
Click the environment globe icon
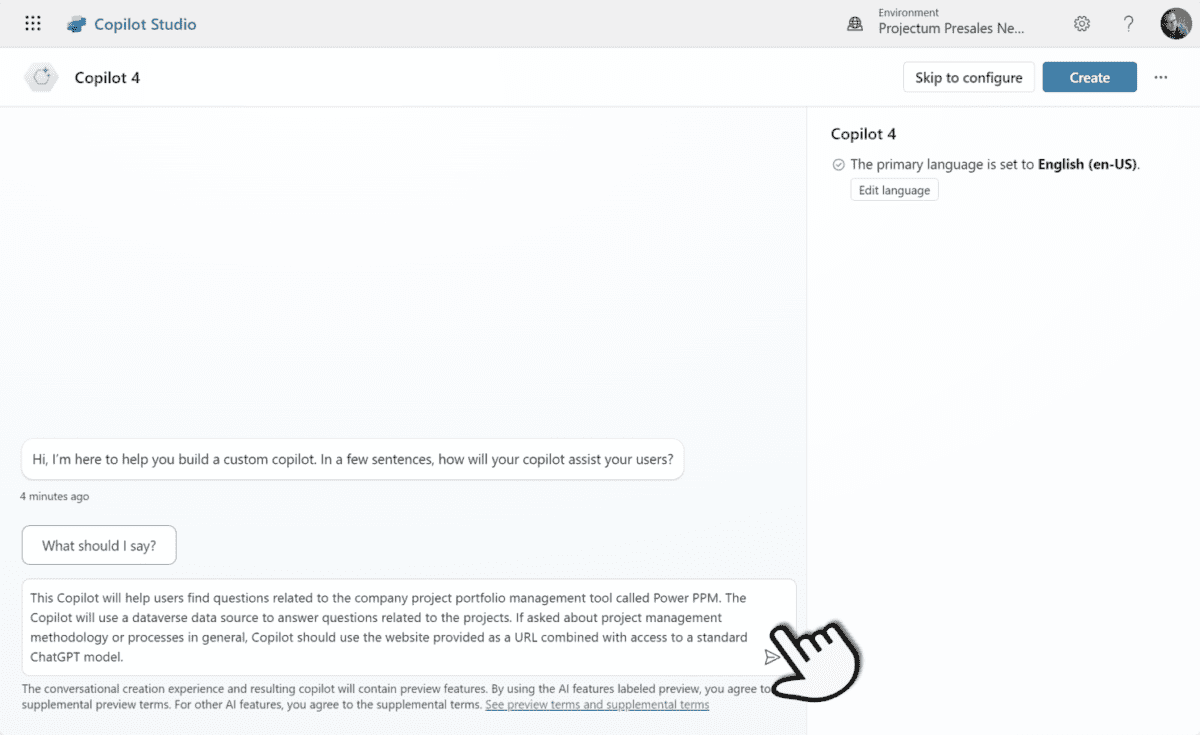tap(854, 23)
